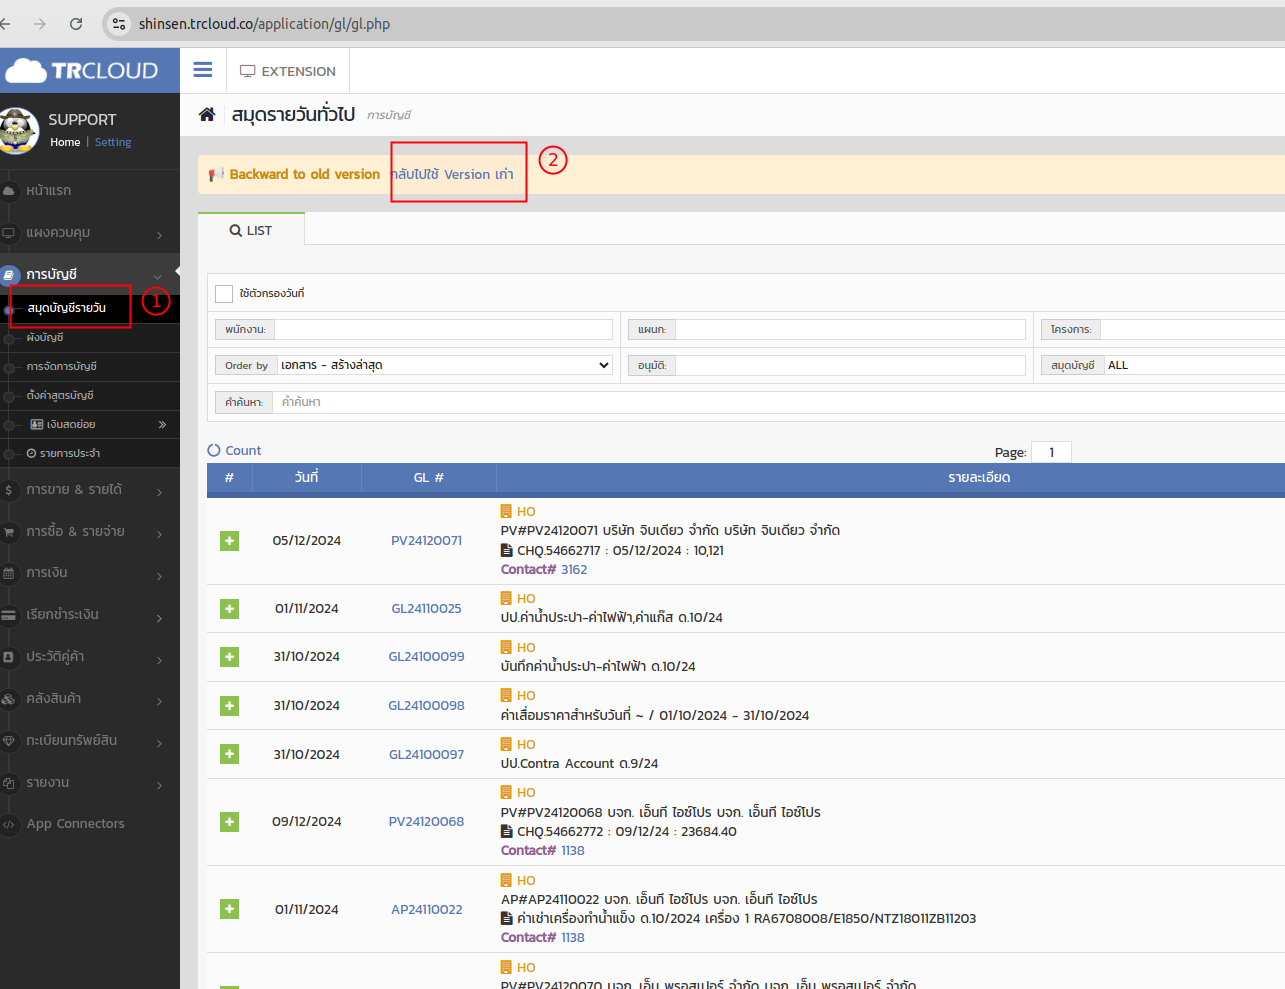Open GL number GL24100099 link

(427, 657)
